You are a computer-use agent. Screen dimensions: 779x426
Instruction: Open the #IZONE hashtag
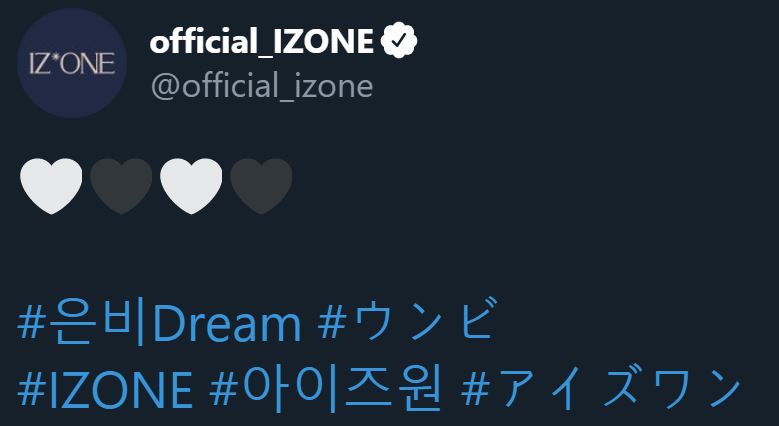(105, 388)
